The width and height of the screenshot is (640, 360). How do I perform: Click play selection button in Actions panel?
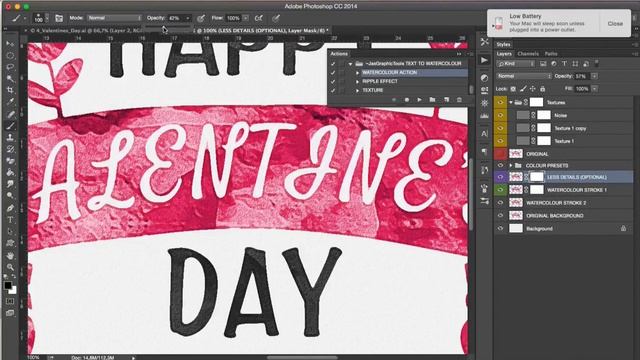419,100
